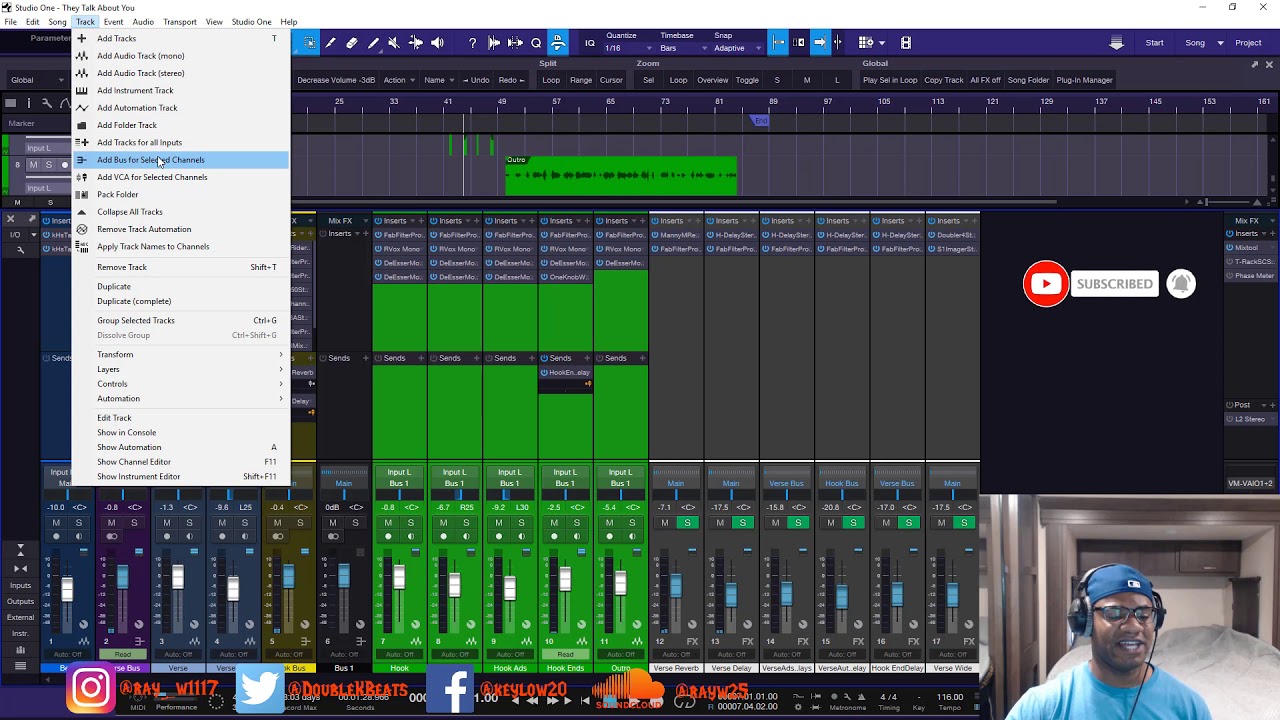
Task: Expand the Layers submenu
Action: (x=181, y=369)
